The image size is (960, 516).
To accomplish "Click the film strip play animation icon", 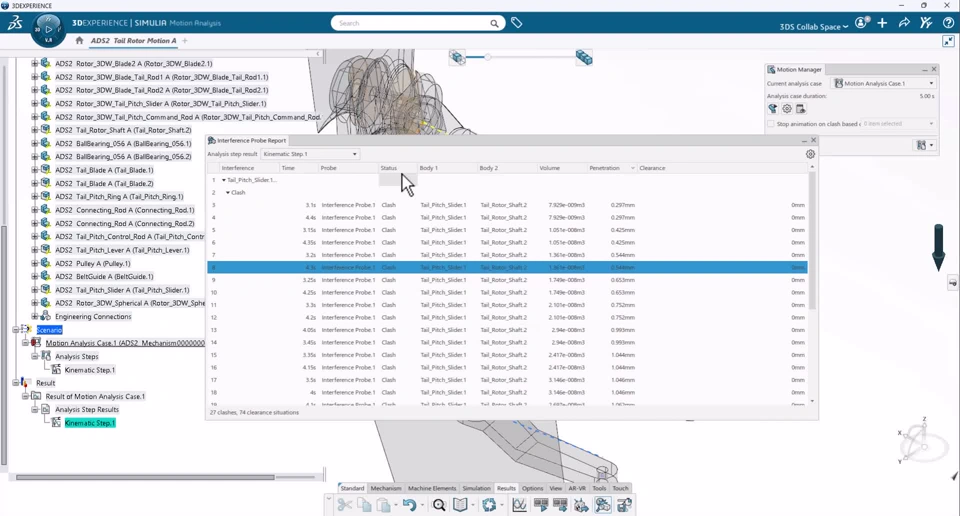I will 541,505.
